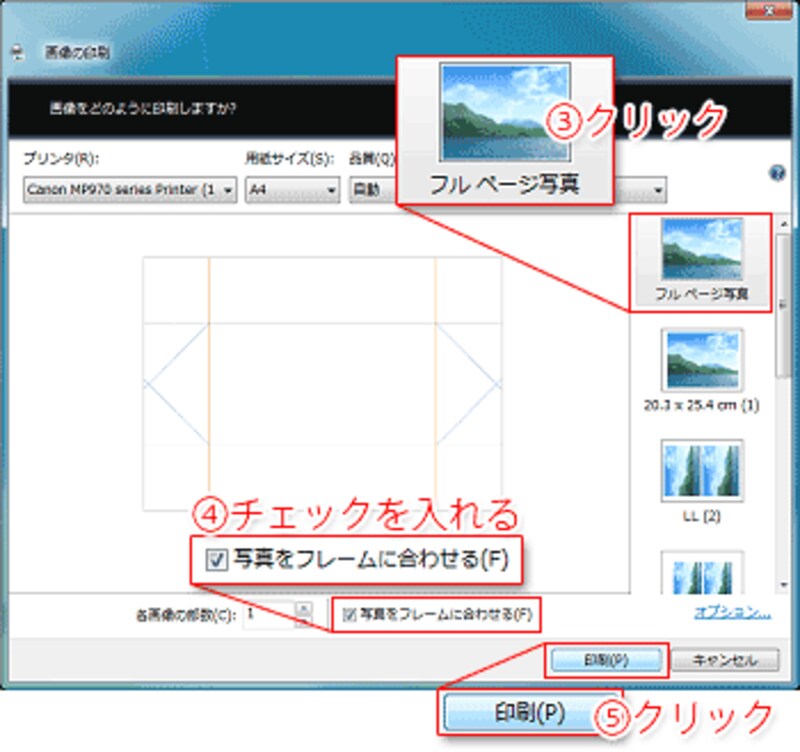Click the キャンセル button
Viewport: 800px width, 752px height.
725,660
